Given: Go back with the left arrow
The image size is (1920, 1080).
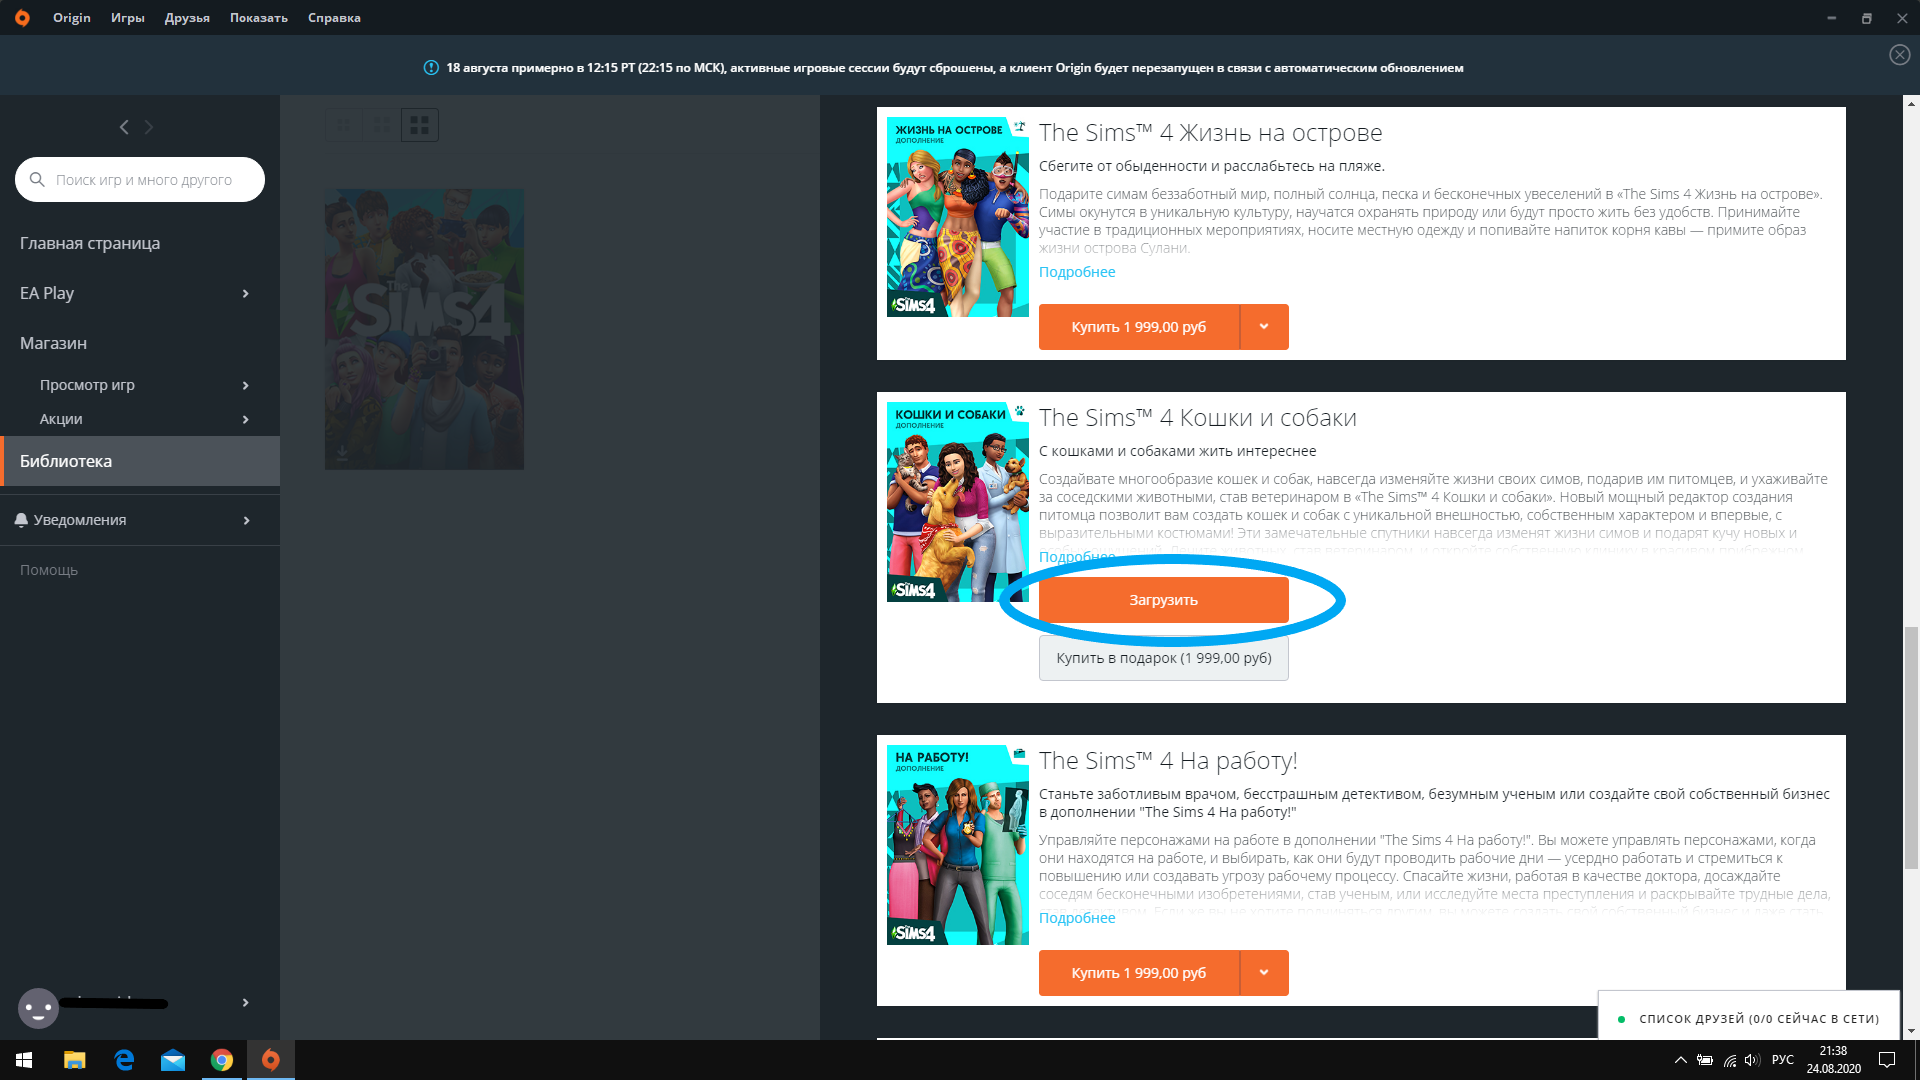Looking at the screenshot, I should click(x=124, y=127).
